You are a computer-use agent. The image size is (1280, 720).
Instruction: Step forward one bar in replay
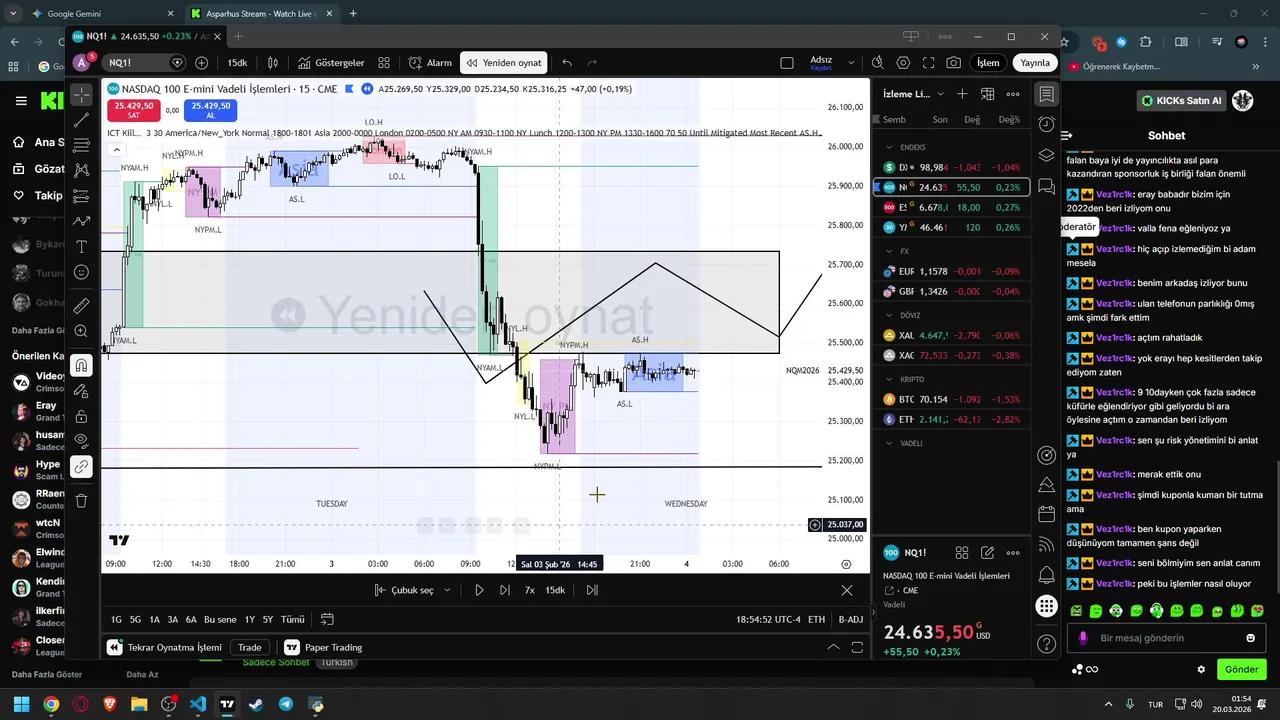pyautogui.click(x=504, y=590)
